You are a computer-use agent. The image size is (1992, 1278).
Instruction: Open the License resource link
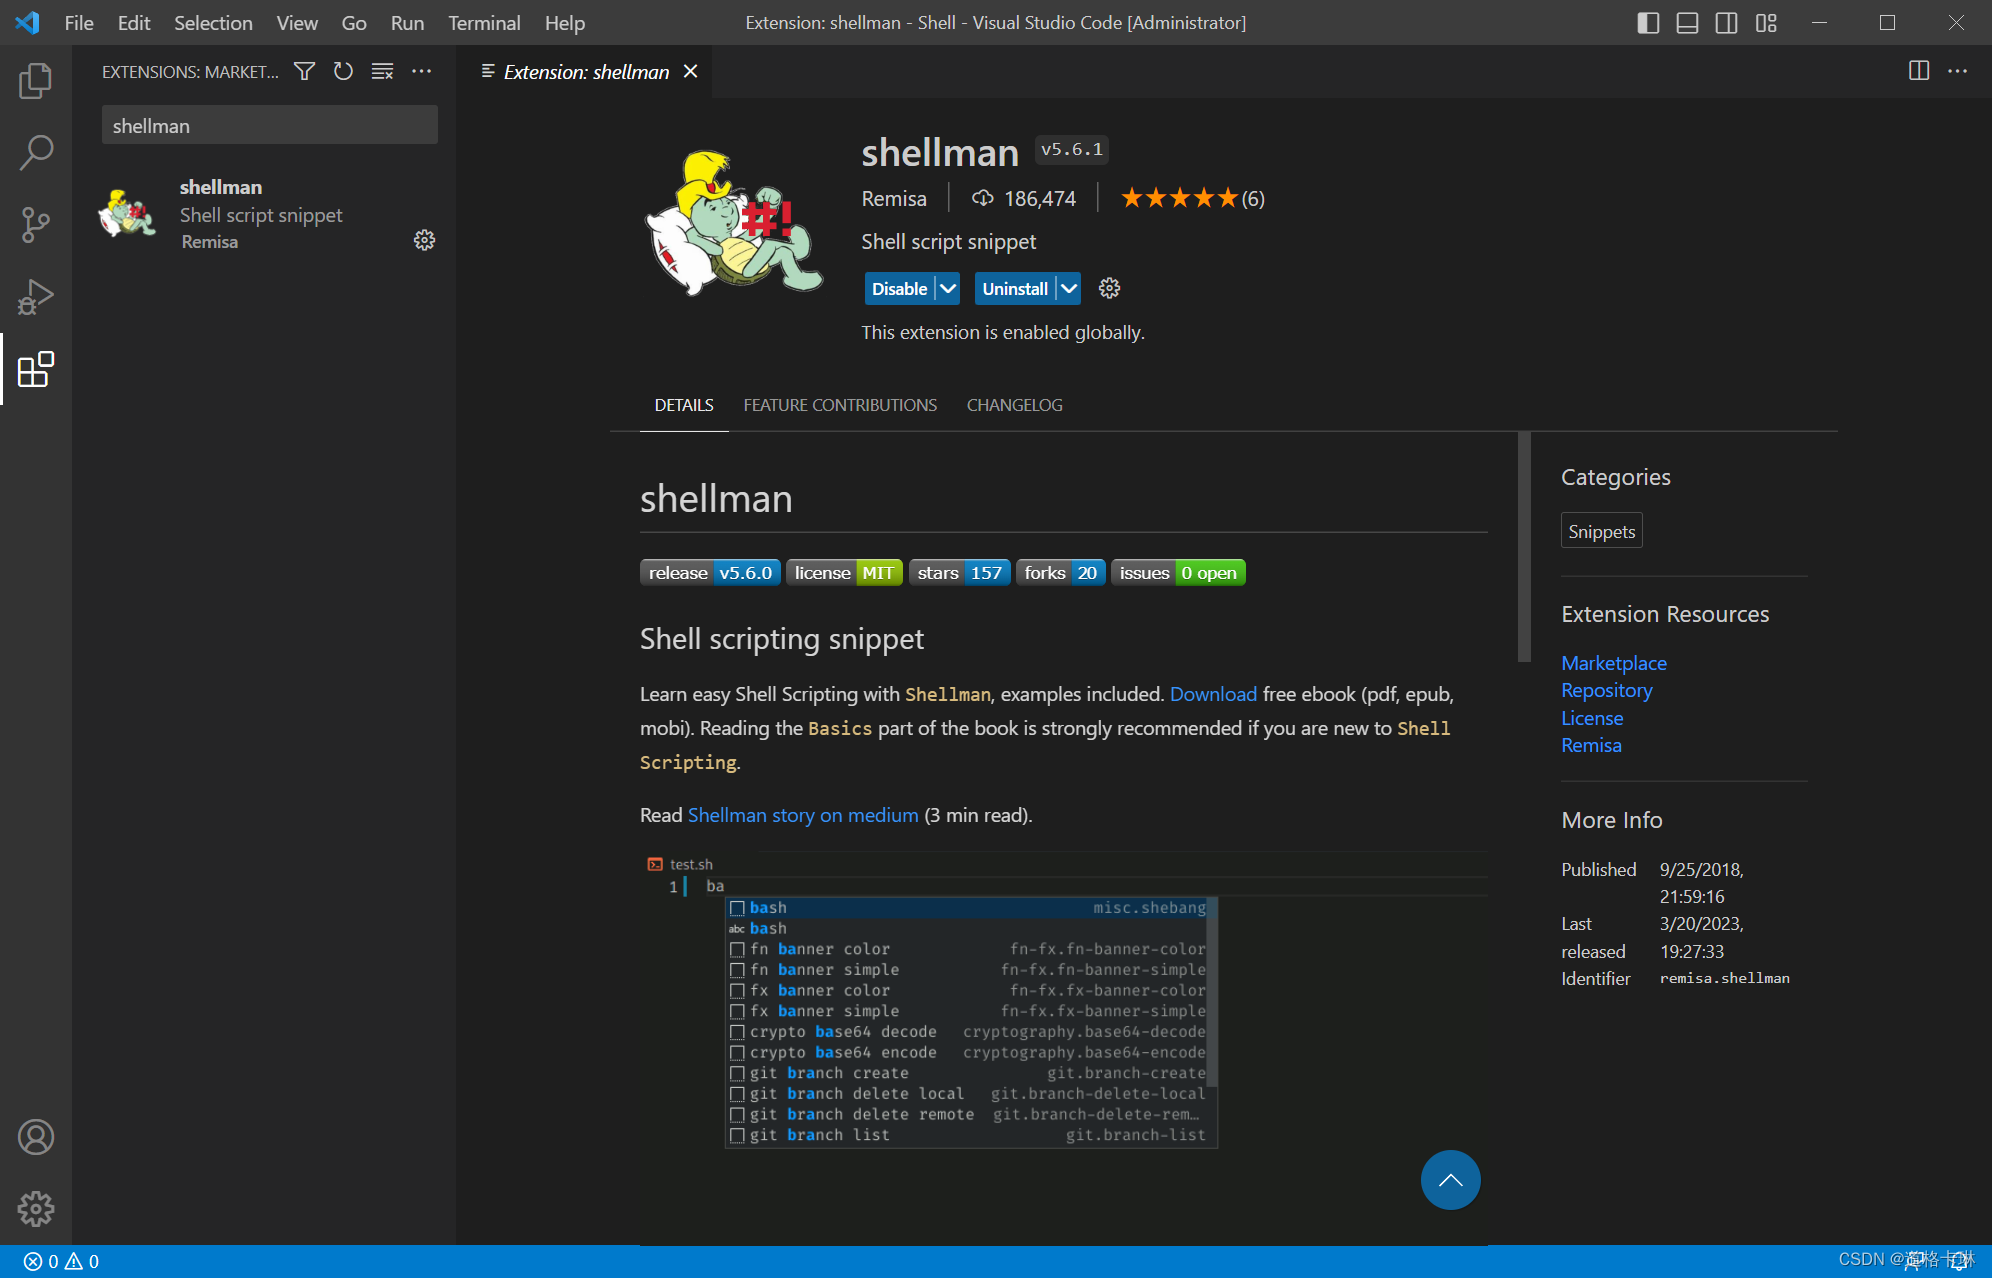pos(1592,718)
